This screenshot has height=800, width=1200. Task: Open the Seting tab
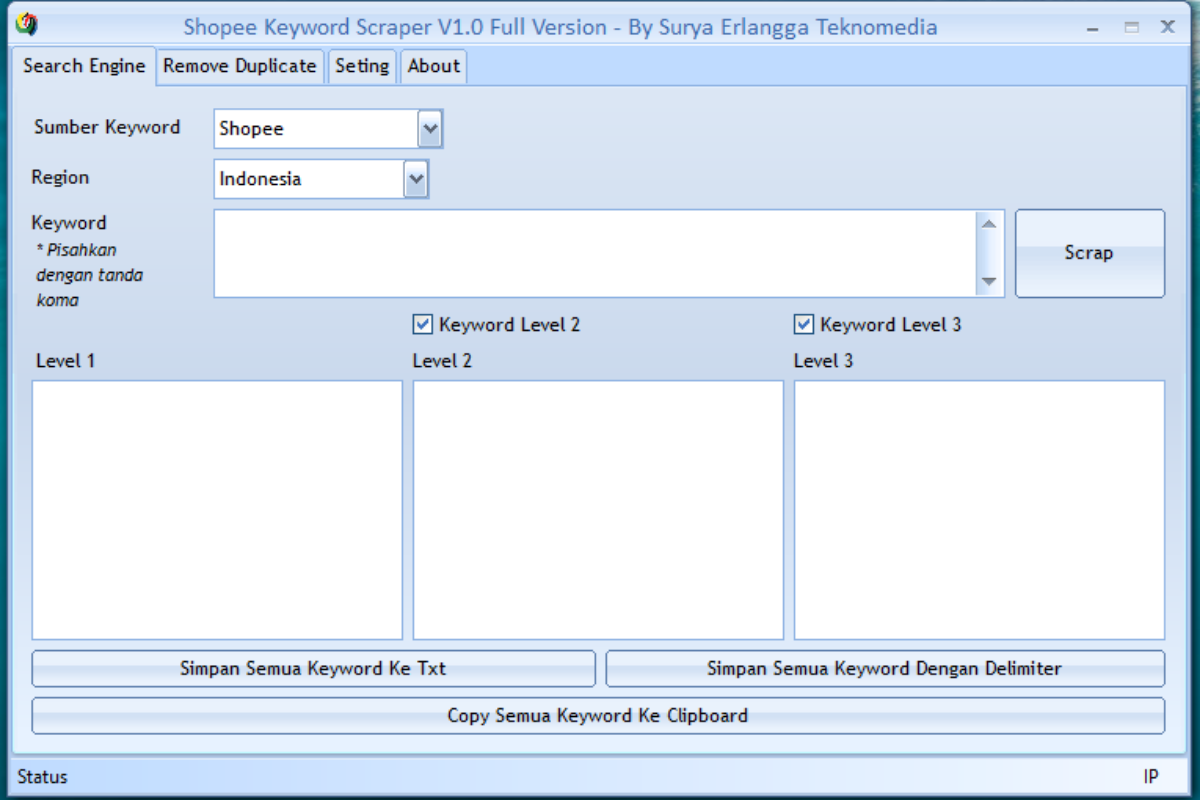[x=362, y=66]
